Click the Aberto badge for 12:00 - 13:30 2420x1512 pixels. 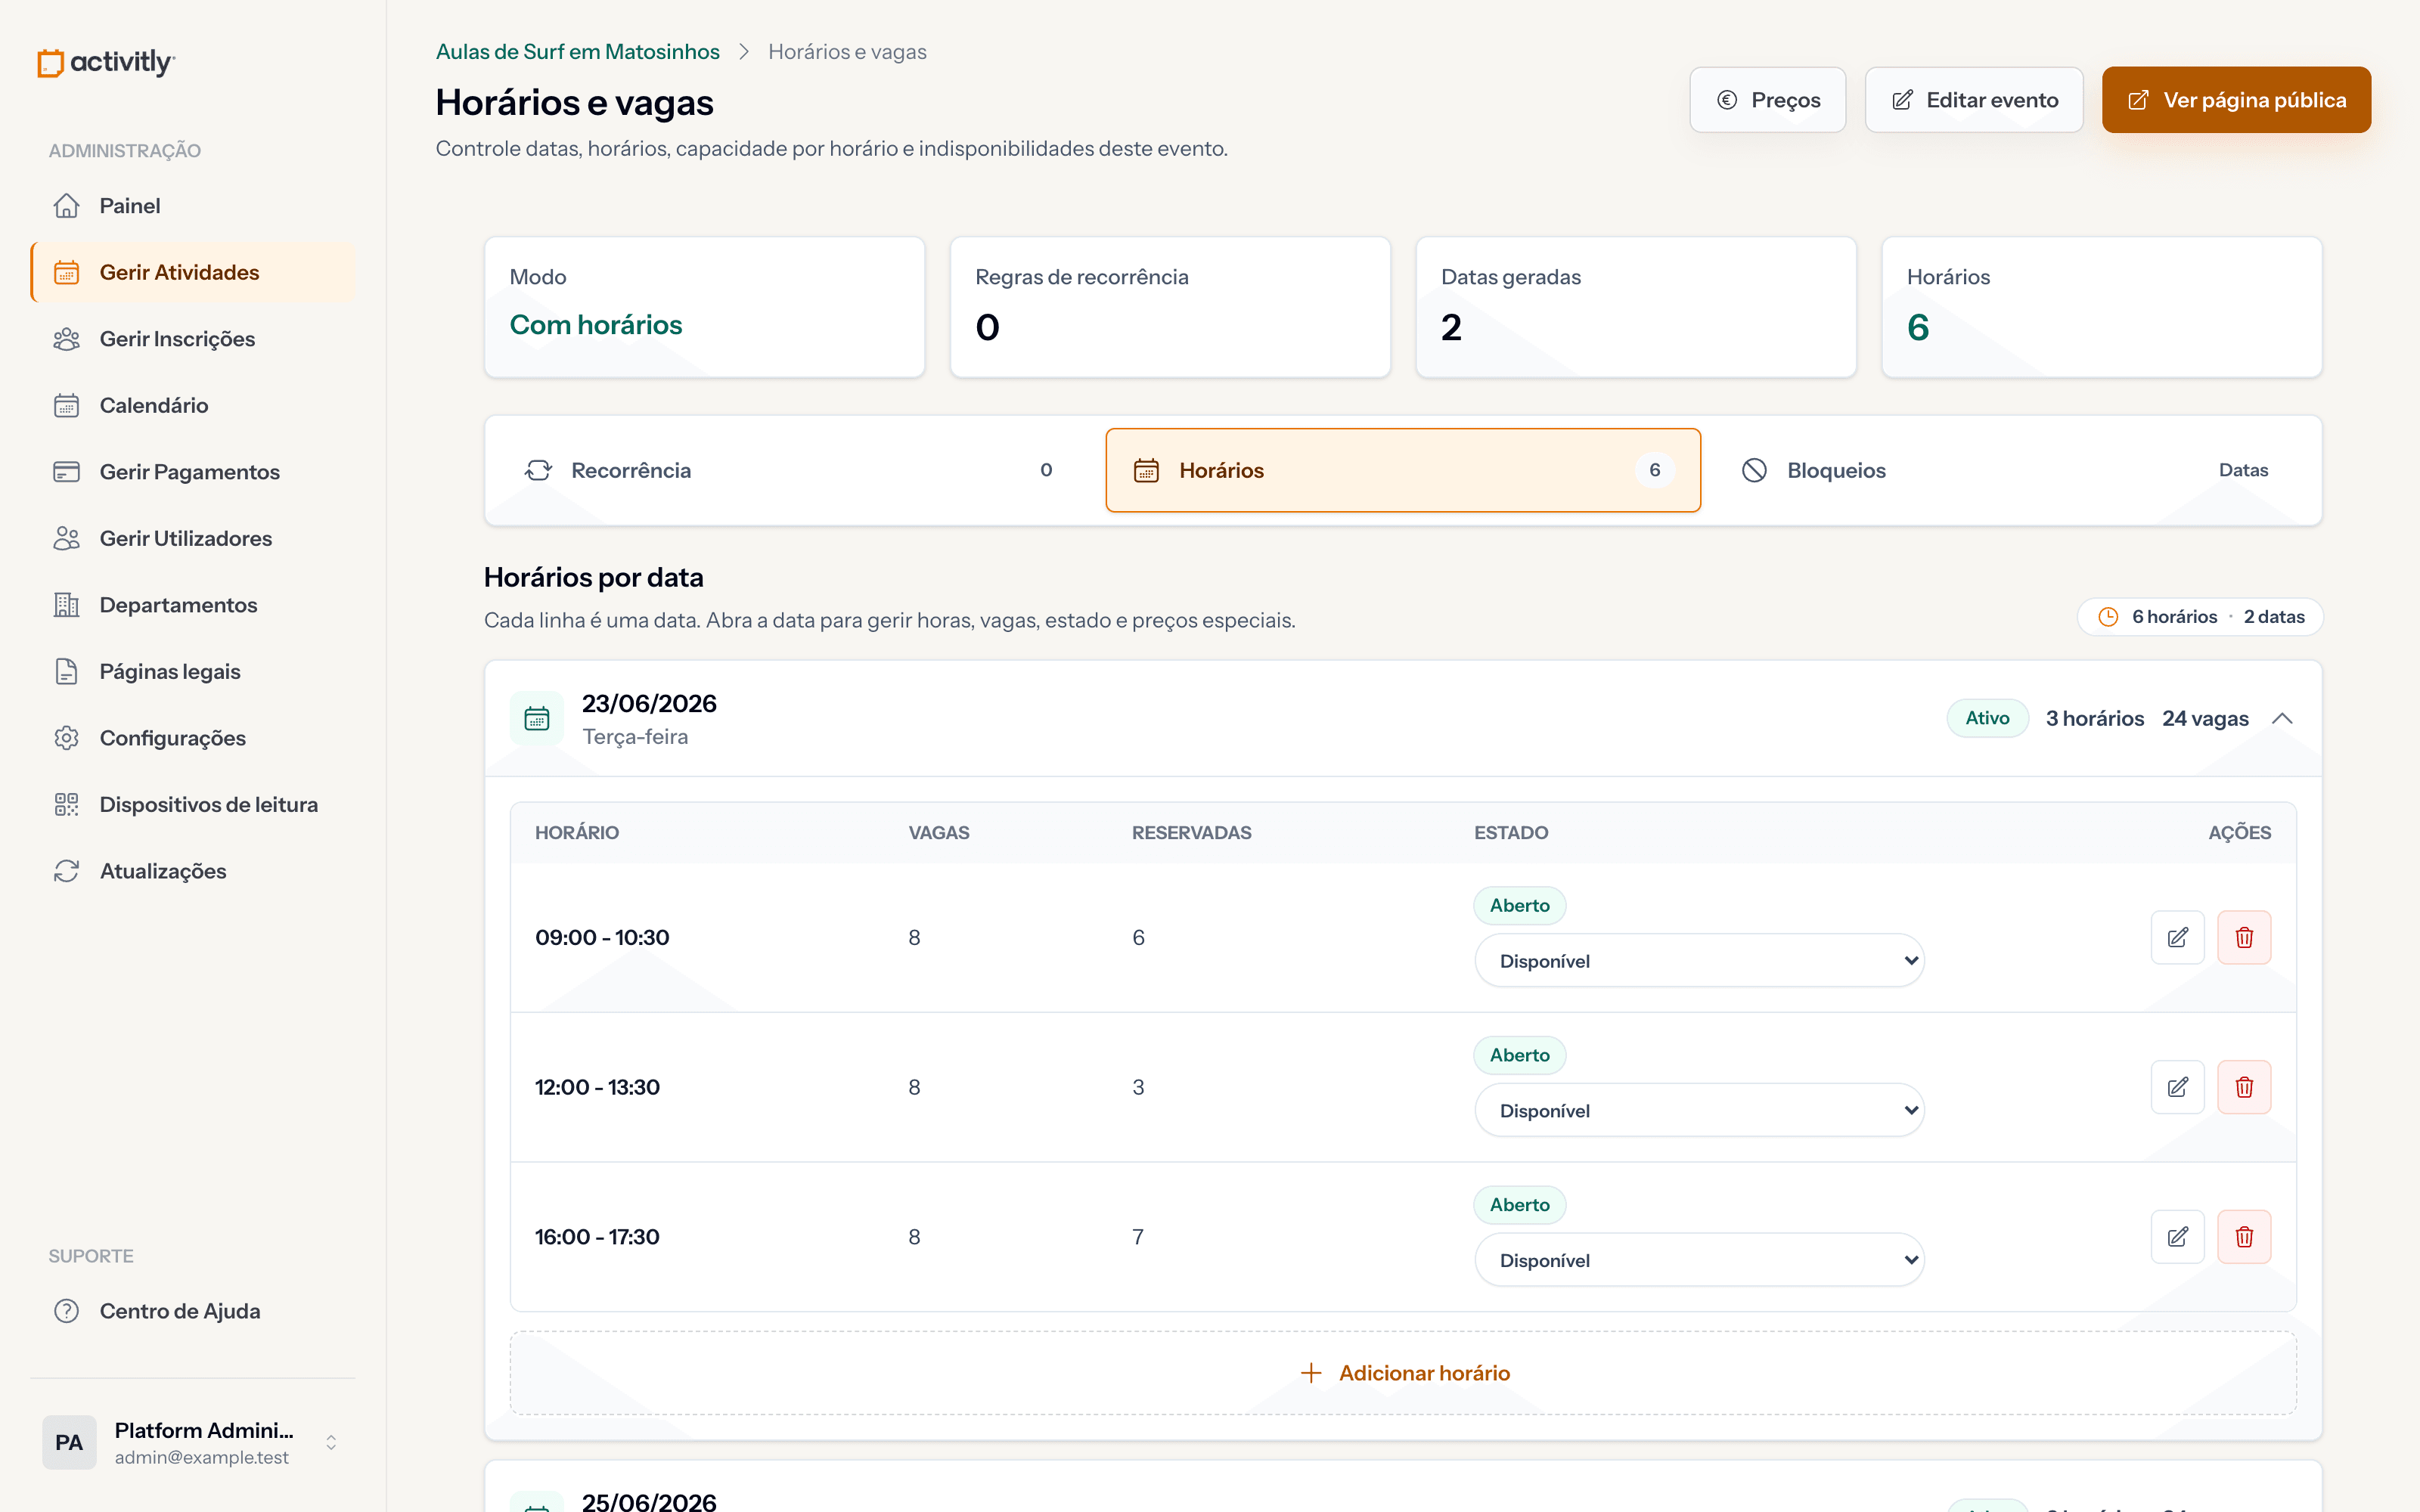[x=1519, y=1055]
